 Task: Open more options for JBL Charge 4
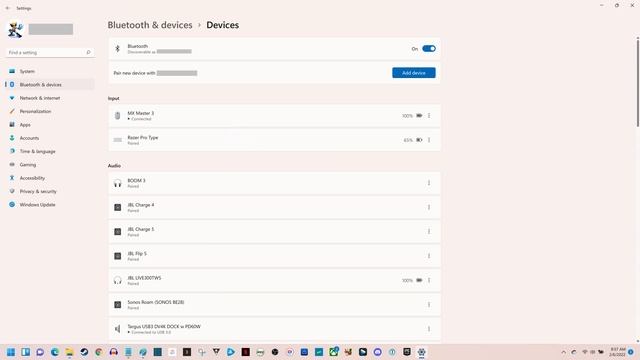tap(429, 207)
